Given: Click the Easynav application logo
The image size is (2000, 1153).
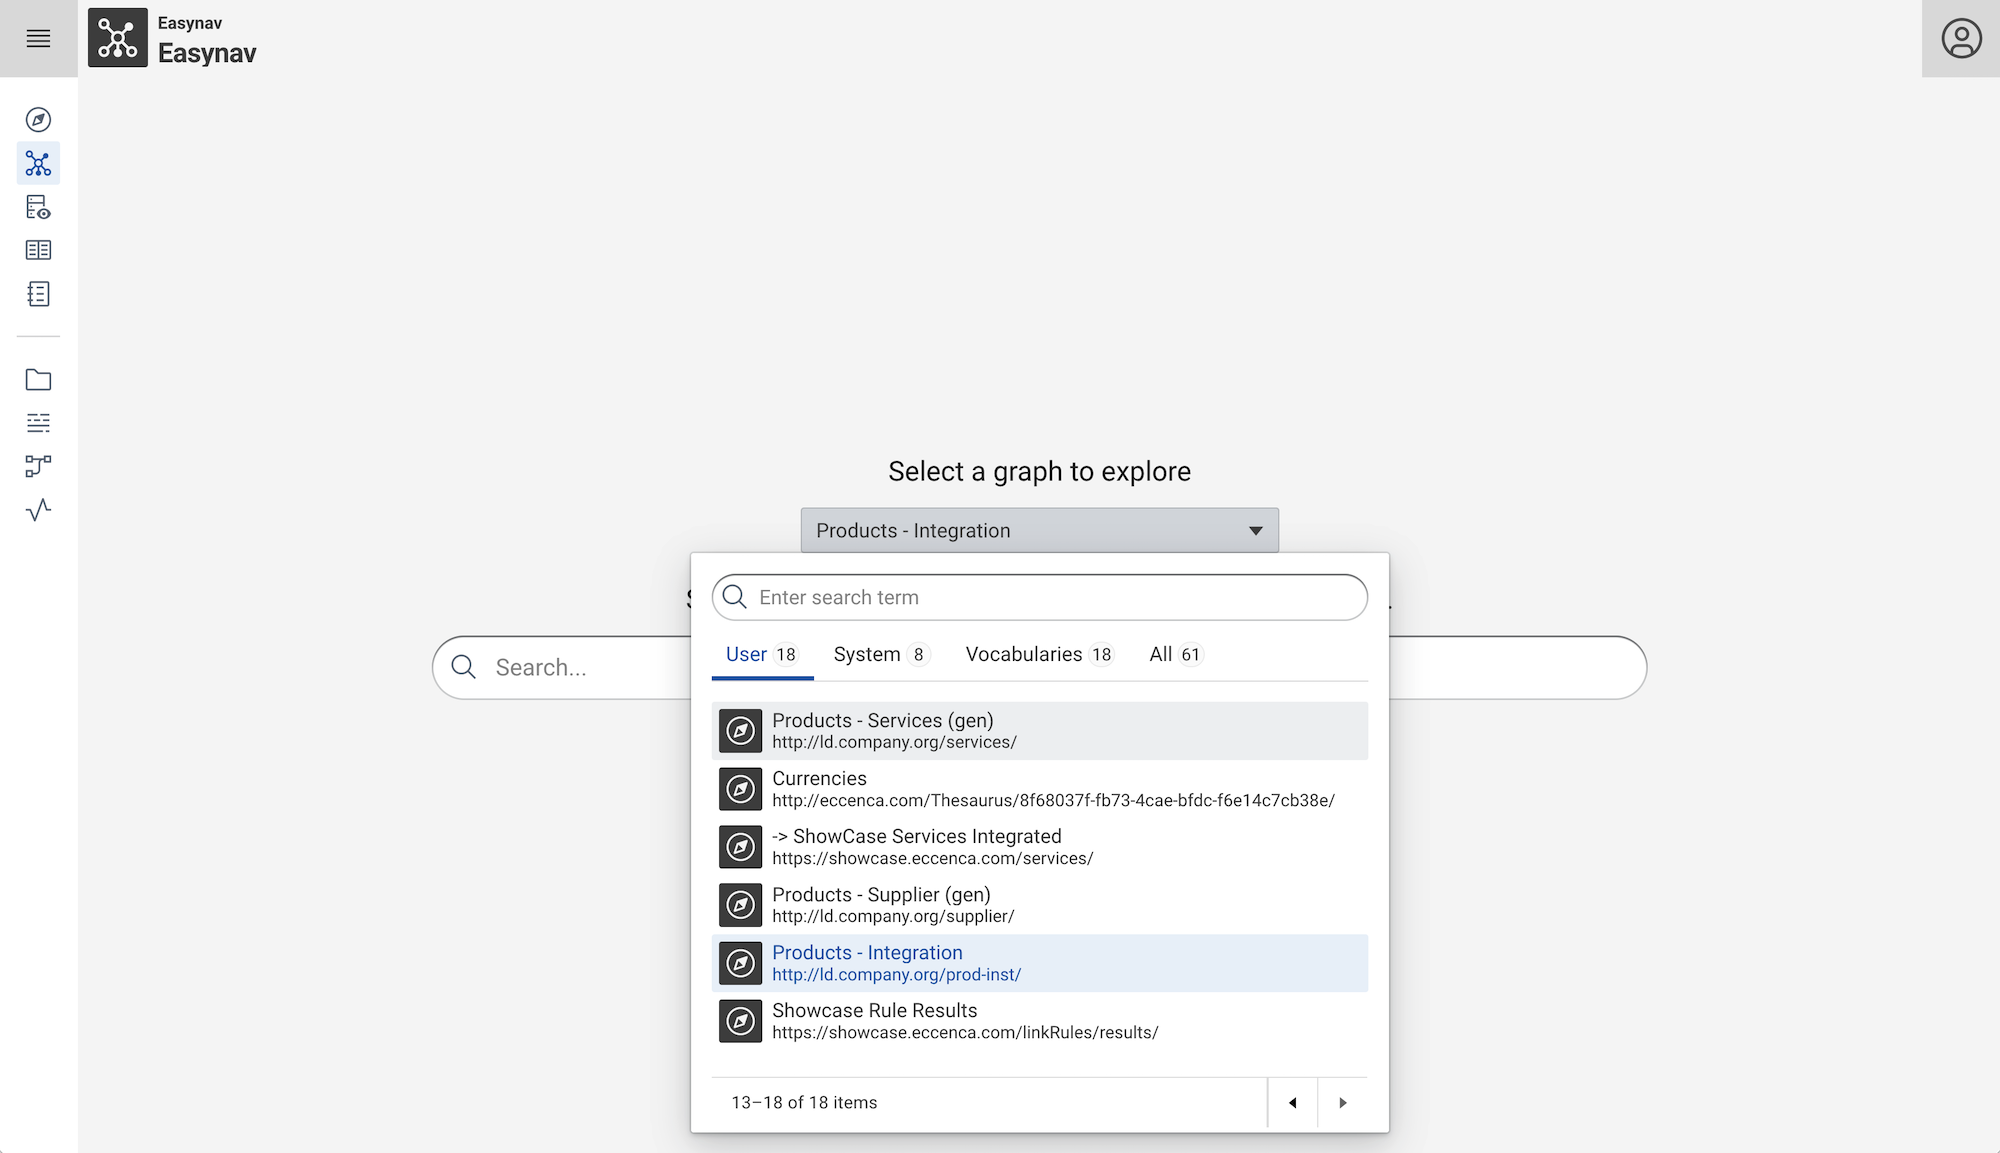Looking at the screenshot, I should (117, 38).
